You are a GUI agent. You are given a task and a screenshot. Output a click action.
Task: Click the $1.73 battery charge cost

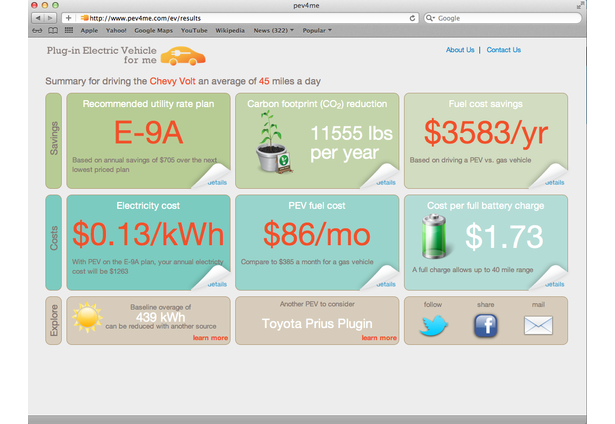(504, 237)
